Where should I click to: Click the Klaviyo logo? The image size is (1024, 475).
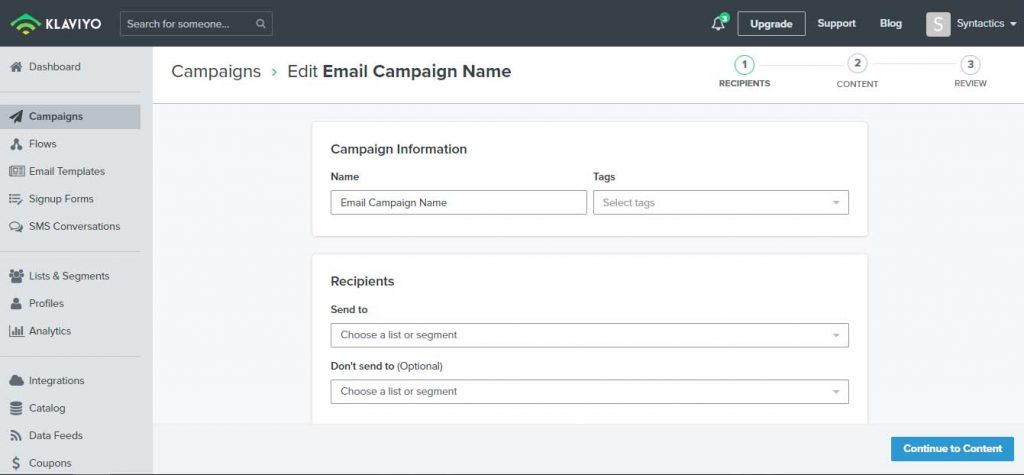[x=56, y=24]
